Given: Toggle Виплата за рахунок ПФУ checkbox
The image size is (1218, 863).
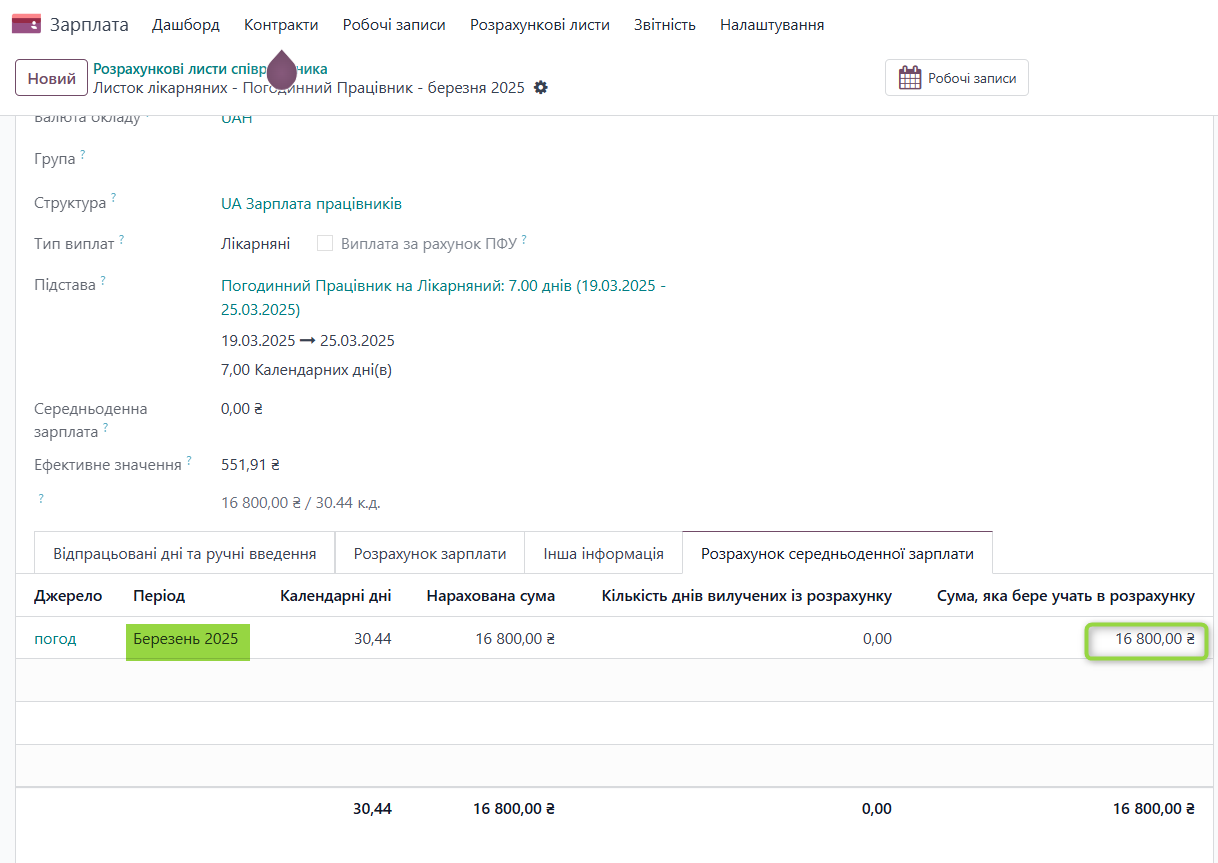Looking at the screenshot, I should click(325, 243).
